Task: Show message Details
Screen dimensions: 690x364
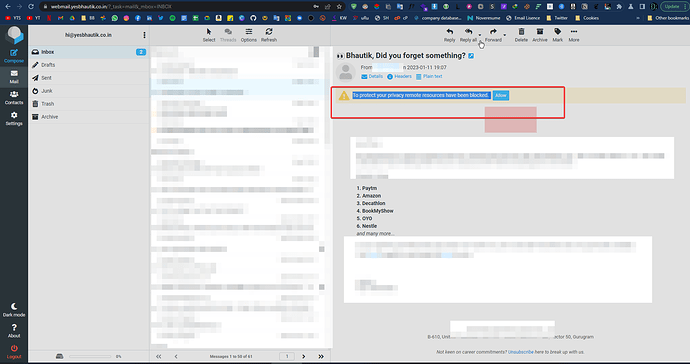Action: point(372,76)
